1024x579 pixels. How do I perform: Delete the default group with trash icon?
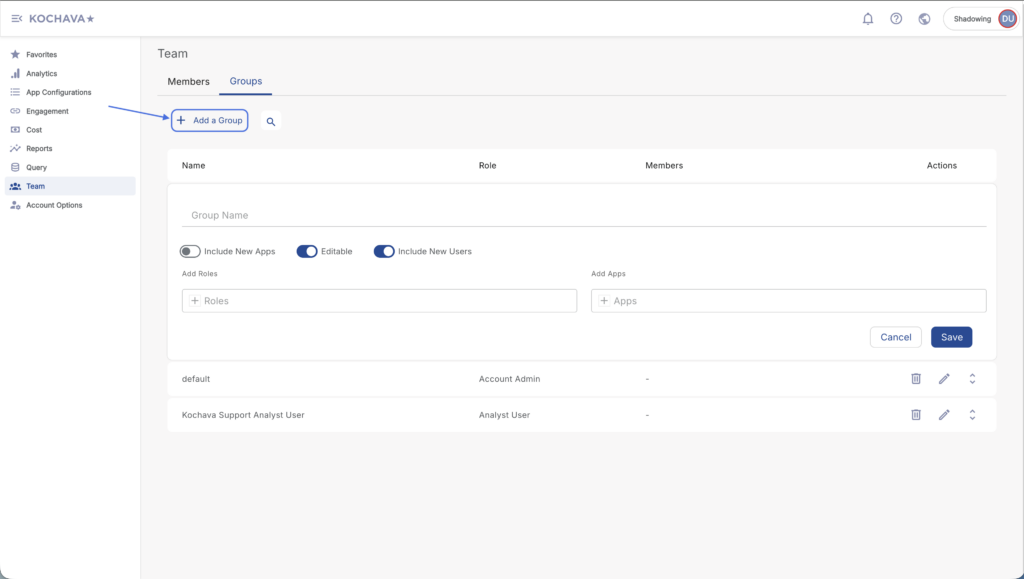pyautogui.click(x=915, y=379)
